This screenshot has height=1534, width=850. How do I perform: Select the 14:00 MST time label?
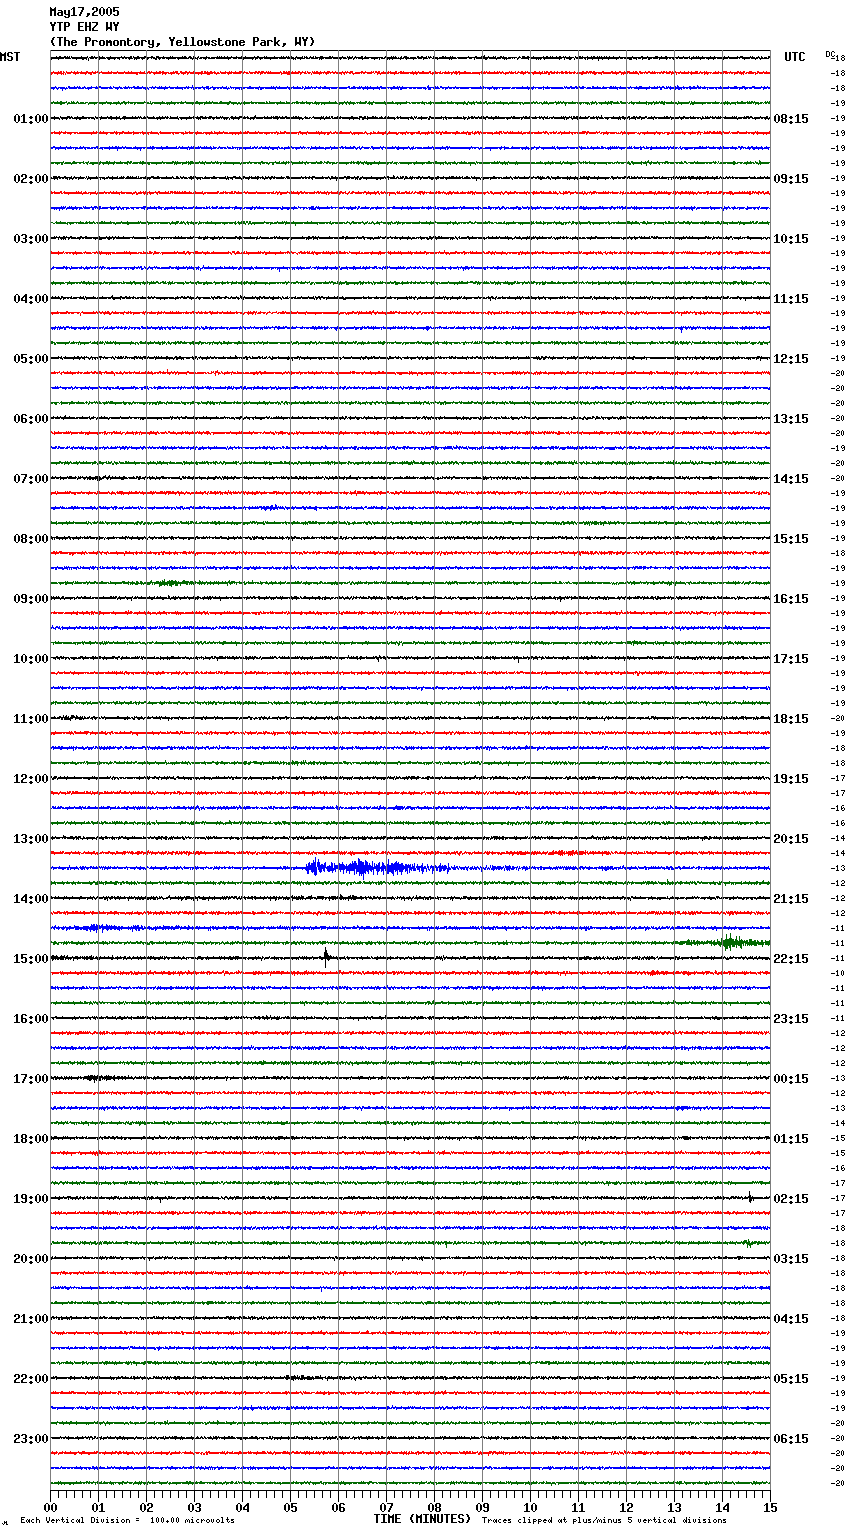(x=31, y=899)
